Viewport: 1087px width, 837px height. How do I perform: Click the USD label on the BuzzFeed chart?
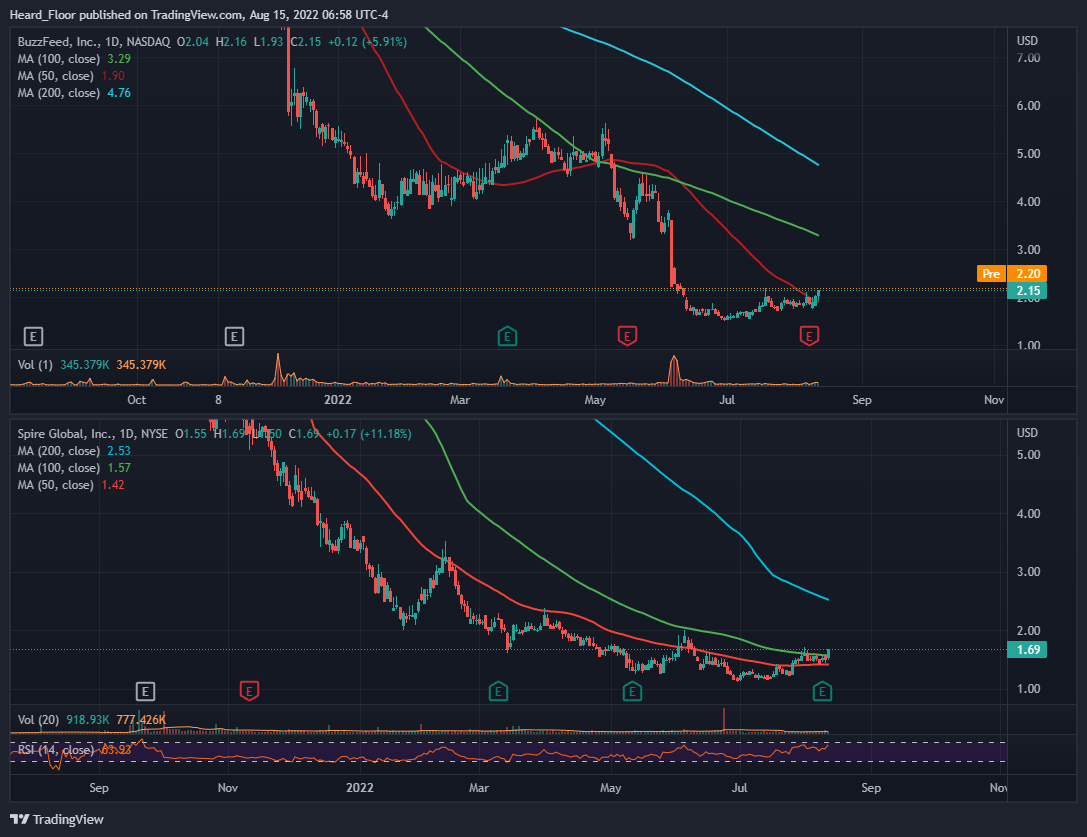1027,41
